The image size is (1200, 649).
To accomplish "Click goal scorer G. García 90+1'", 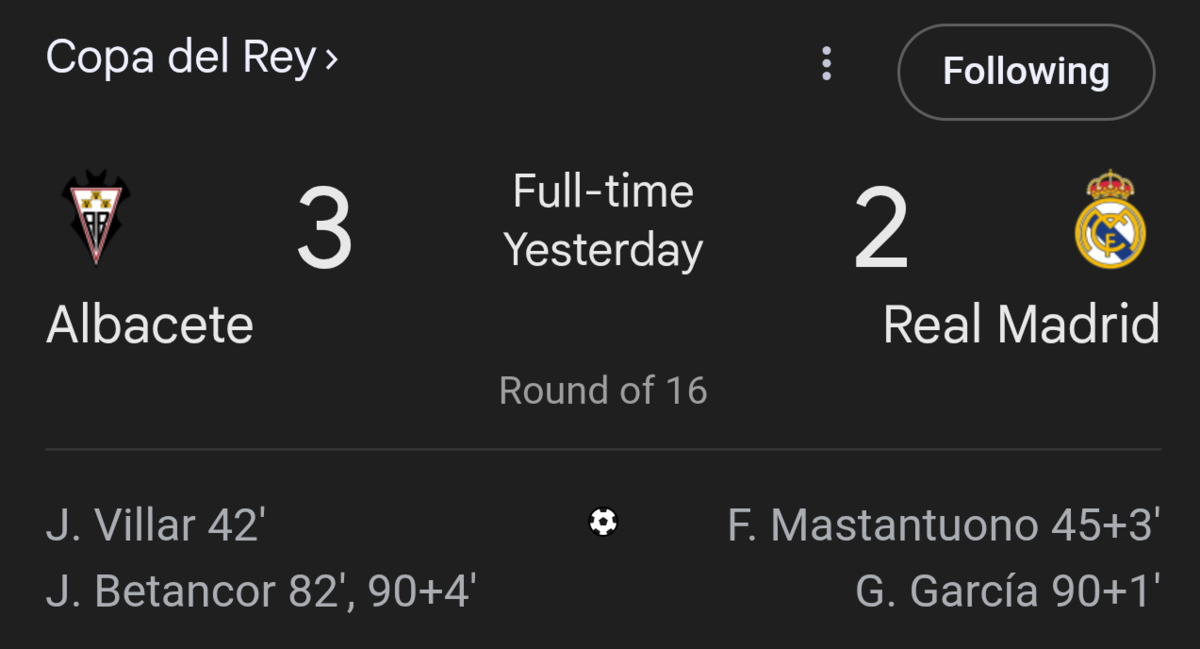I will 1007,591.
